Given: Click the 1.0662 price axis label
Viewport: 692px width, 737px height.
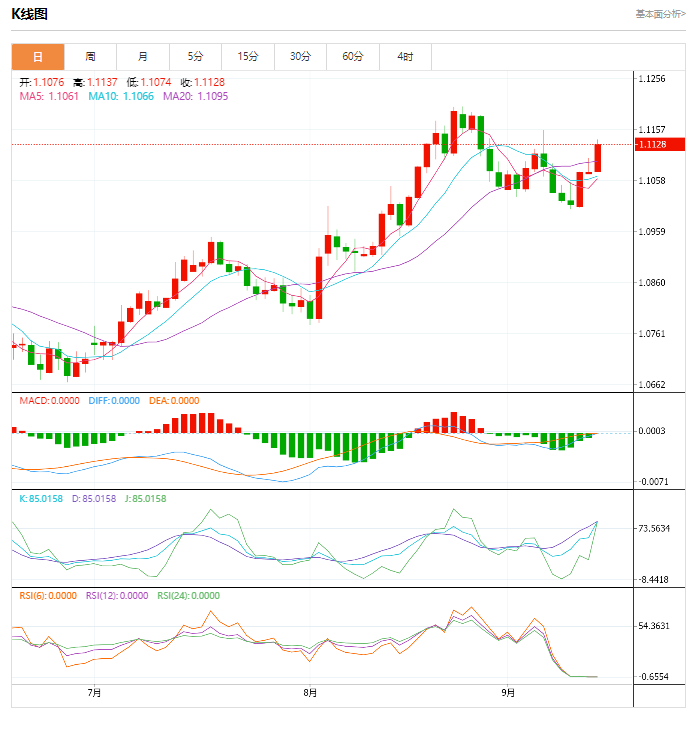Looking at the screenshot, I should 652,384.
